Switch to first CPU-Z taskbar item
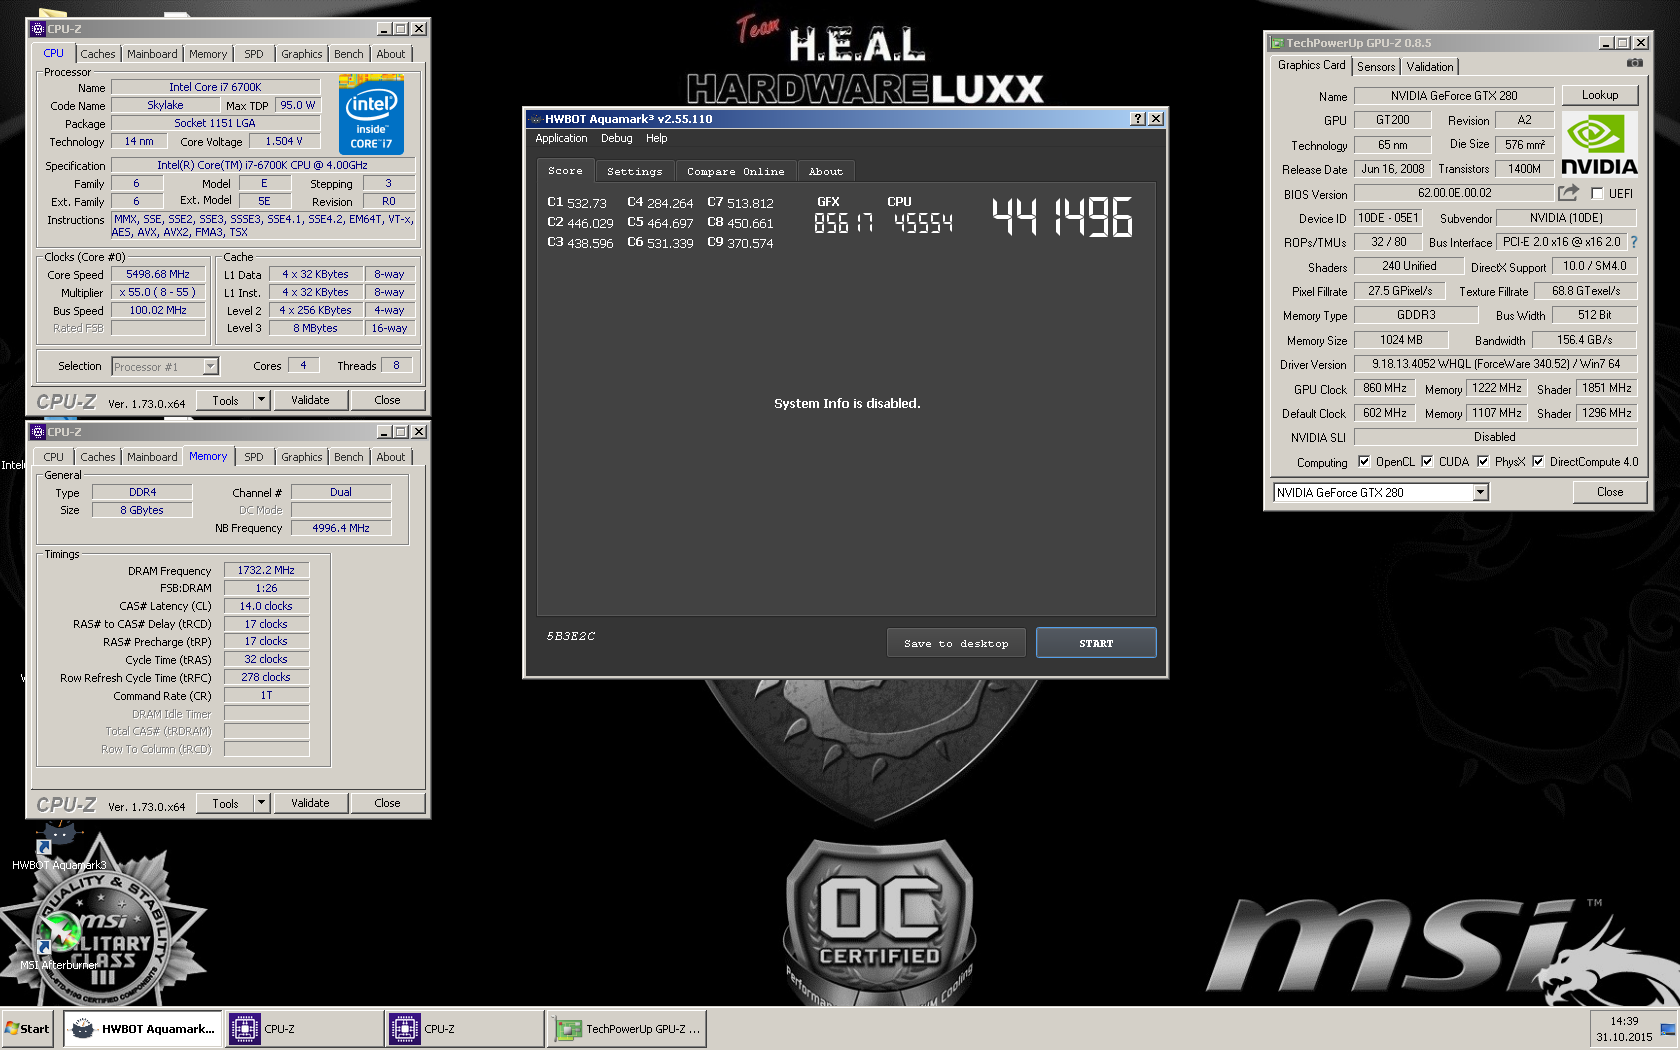1680x1050 pixels. click(x=305, y=1028)
